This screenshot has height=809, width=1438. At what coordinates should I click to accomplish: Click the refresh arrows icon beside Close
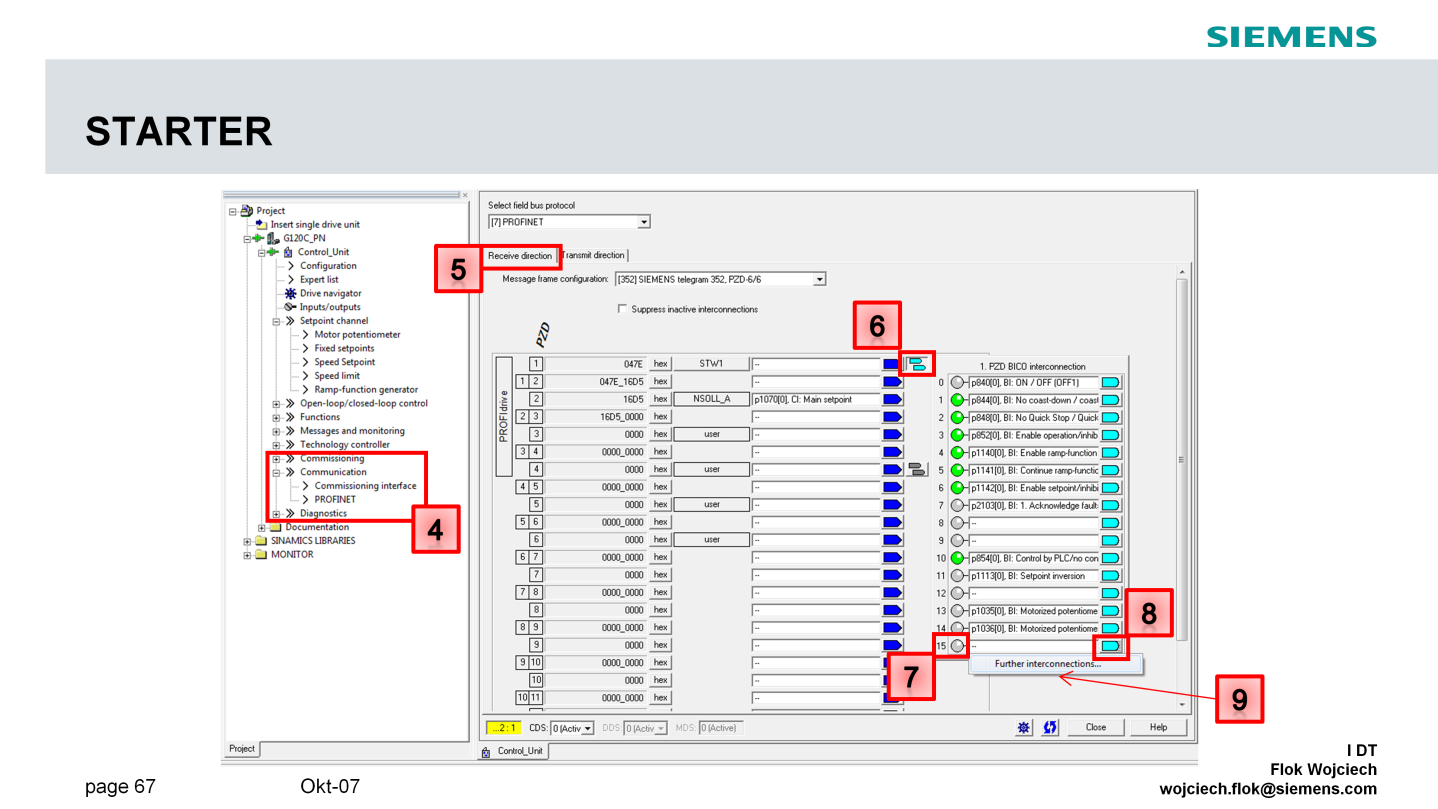[1050, 728]
